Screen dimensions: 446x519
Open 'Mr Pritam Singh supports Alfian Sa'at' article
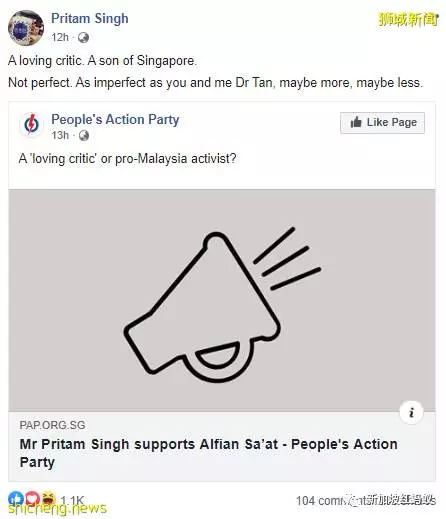[209, 453]
